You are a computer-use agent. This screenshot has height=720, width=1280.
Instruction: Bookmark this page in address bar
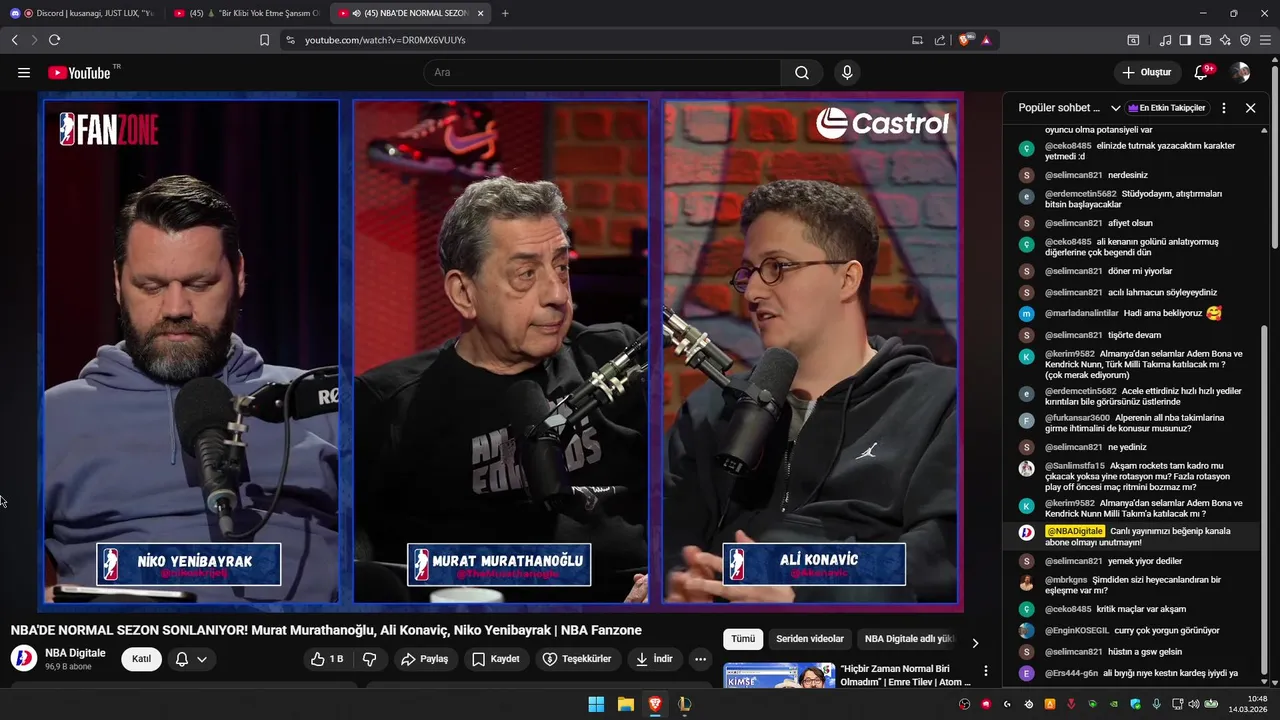264,40
